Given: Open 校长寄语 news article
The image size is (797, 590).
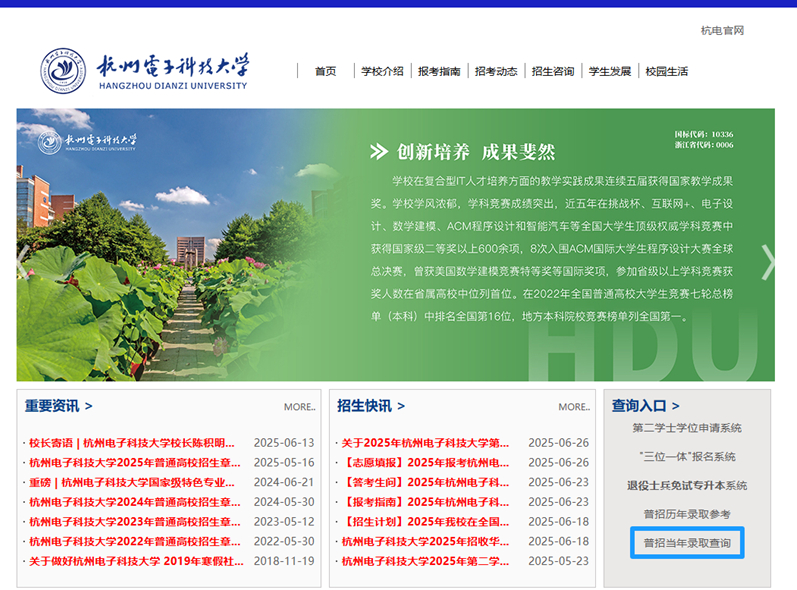Looking at the screenshot, I should point(132,443).
